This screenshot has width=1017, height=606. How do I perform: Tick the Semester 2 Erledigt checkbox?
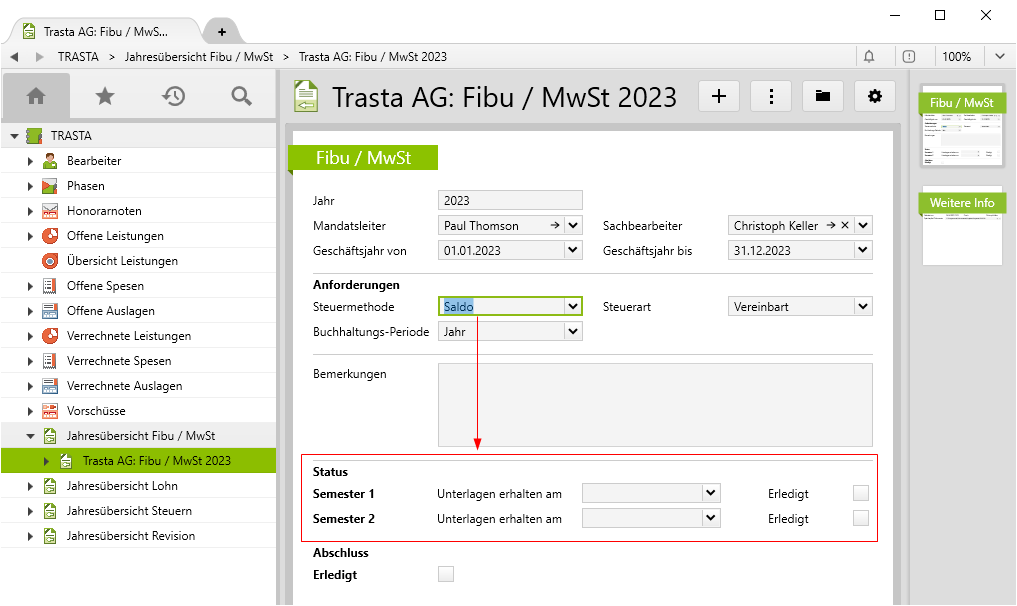click(860, 518)
